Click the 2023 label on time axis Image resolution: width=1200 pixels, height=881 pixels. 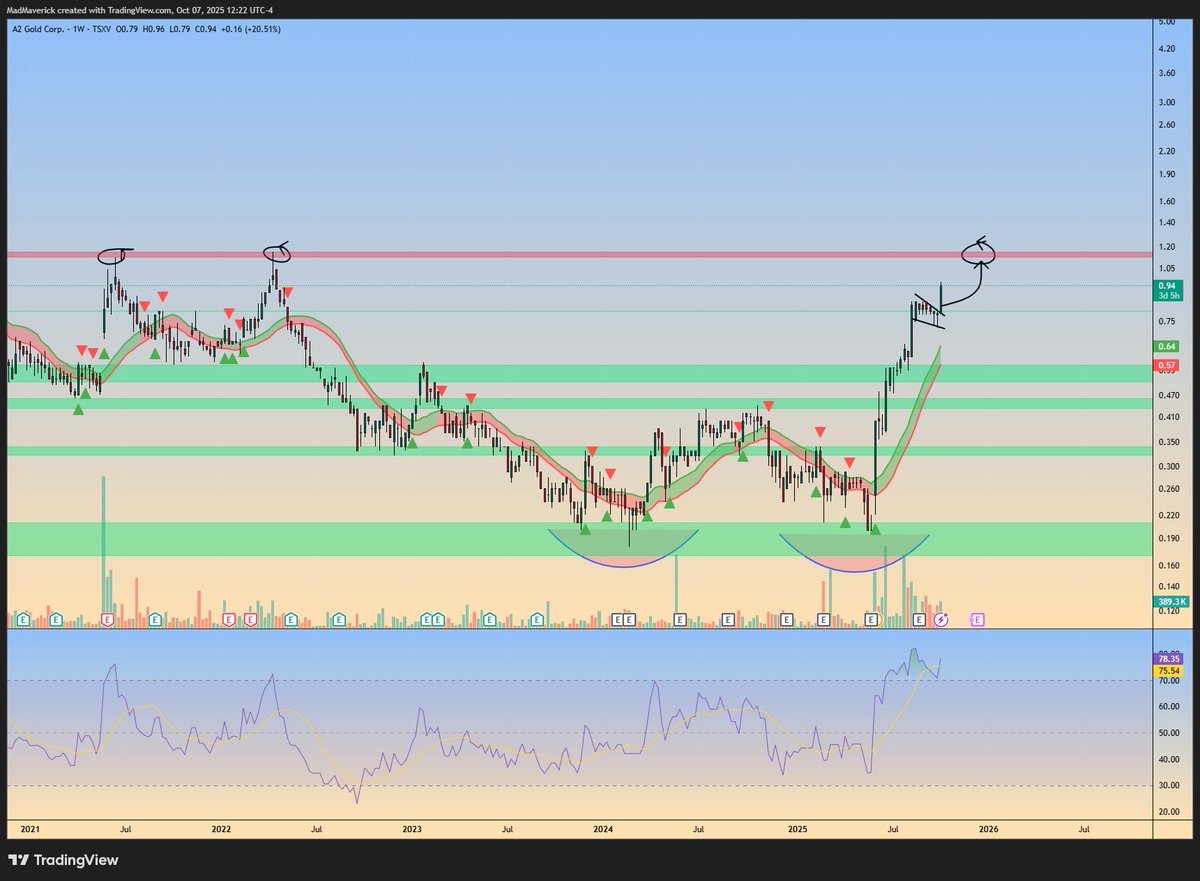tap(412, 829)
